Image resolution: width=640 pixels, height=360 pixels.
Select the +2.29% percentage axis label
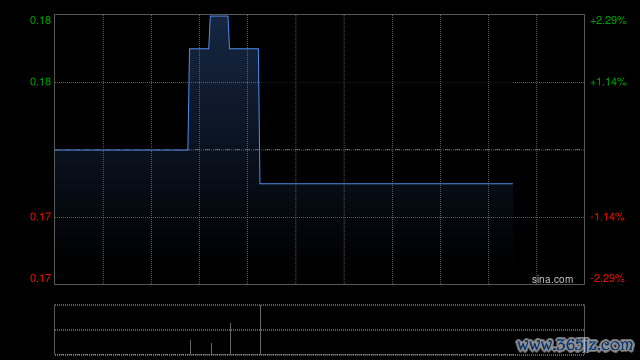[608, 20]
